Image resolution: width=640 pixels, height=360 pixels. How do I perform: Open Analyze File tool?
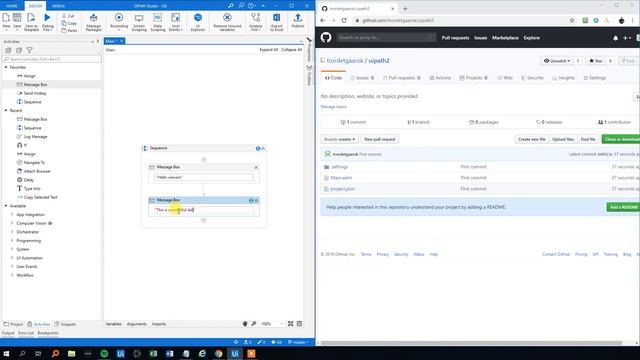point(256,22)
